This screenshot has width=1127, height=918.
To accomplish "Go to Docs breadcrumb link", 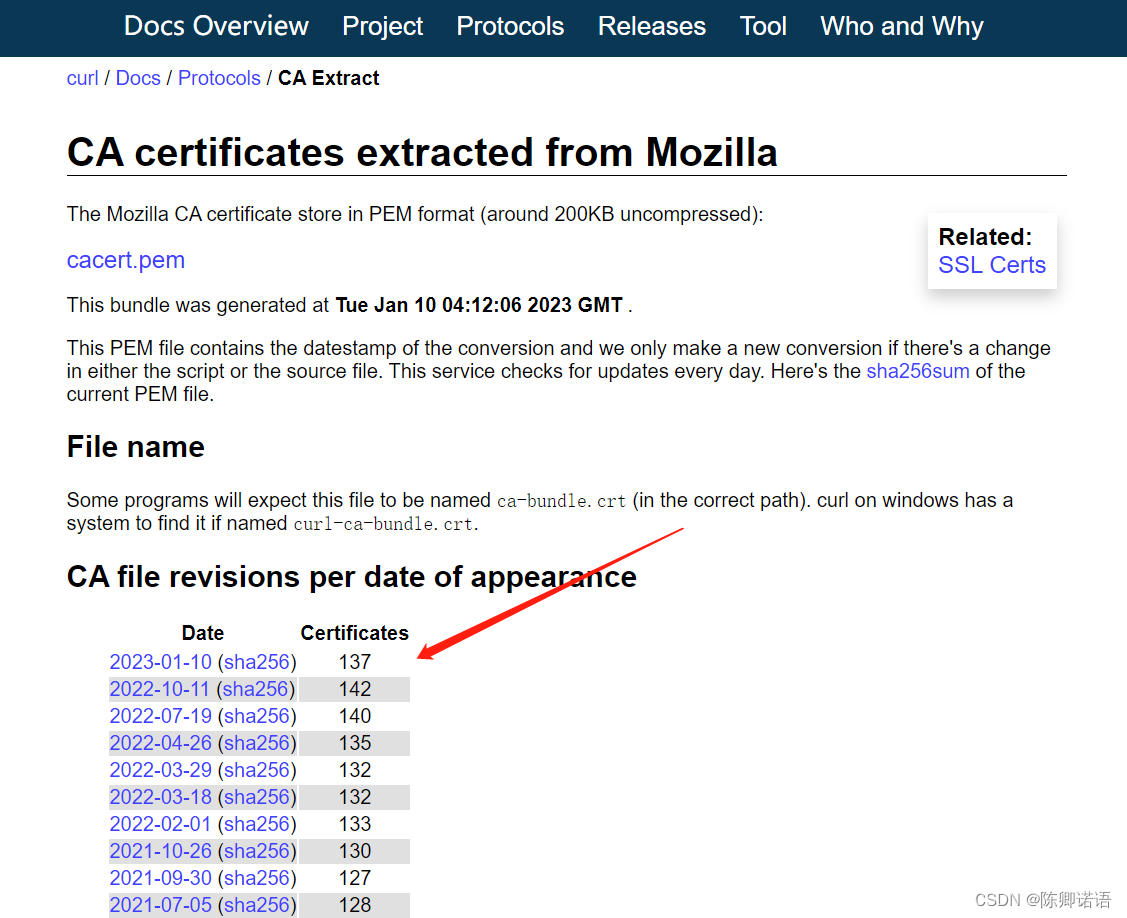I will point(138,78).
